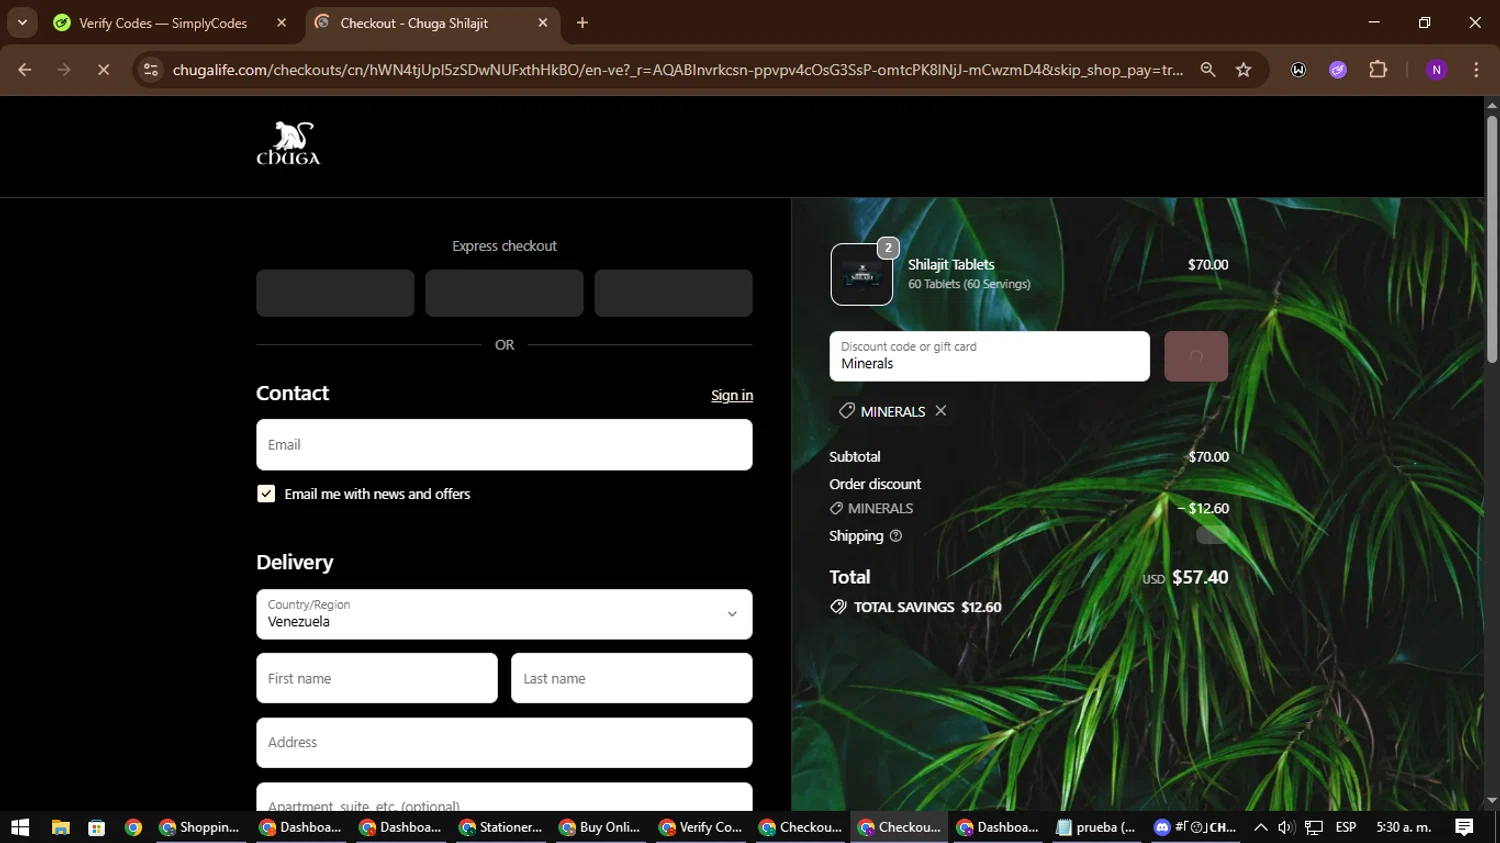Click the Last name field
The height and width of the screenshot is (843, 1500).
pos(632,678)
